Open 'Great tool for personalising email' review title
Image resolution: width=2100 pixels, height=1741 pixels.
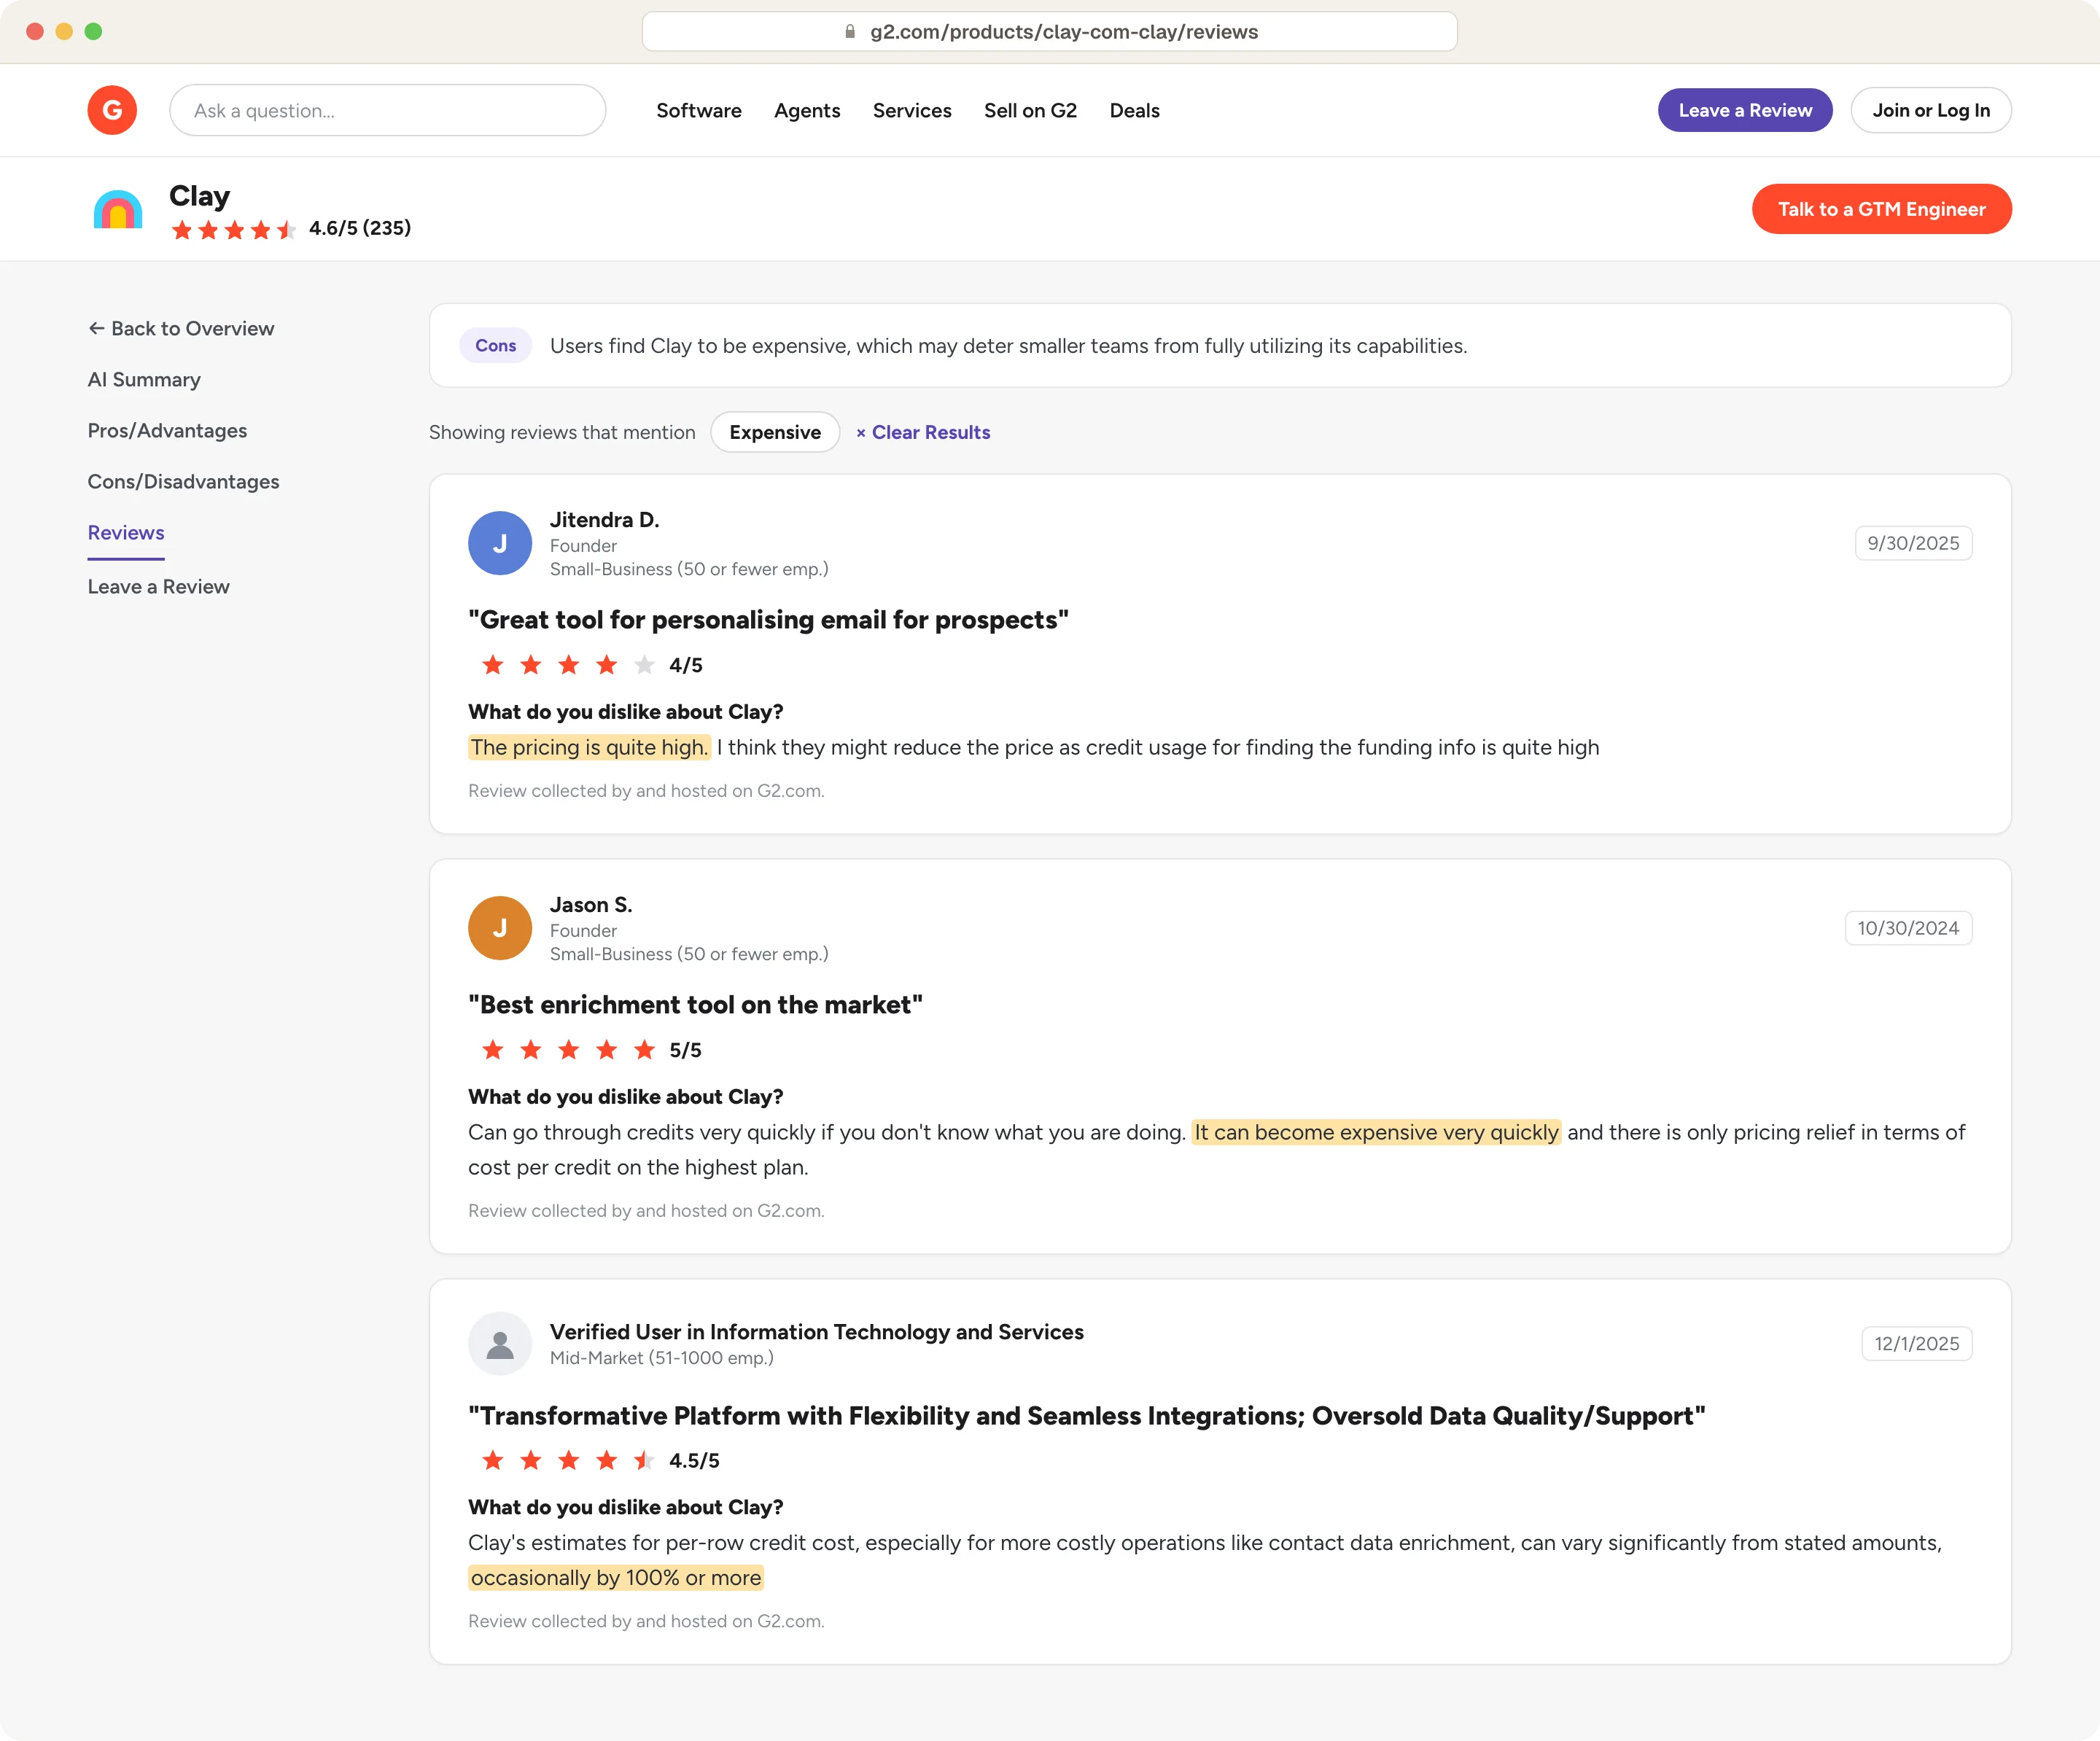tap(768, 620)
